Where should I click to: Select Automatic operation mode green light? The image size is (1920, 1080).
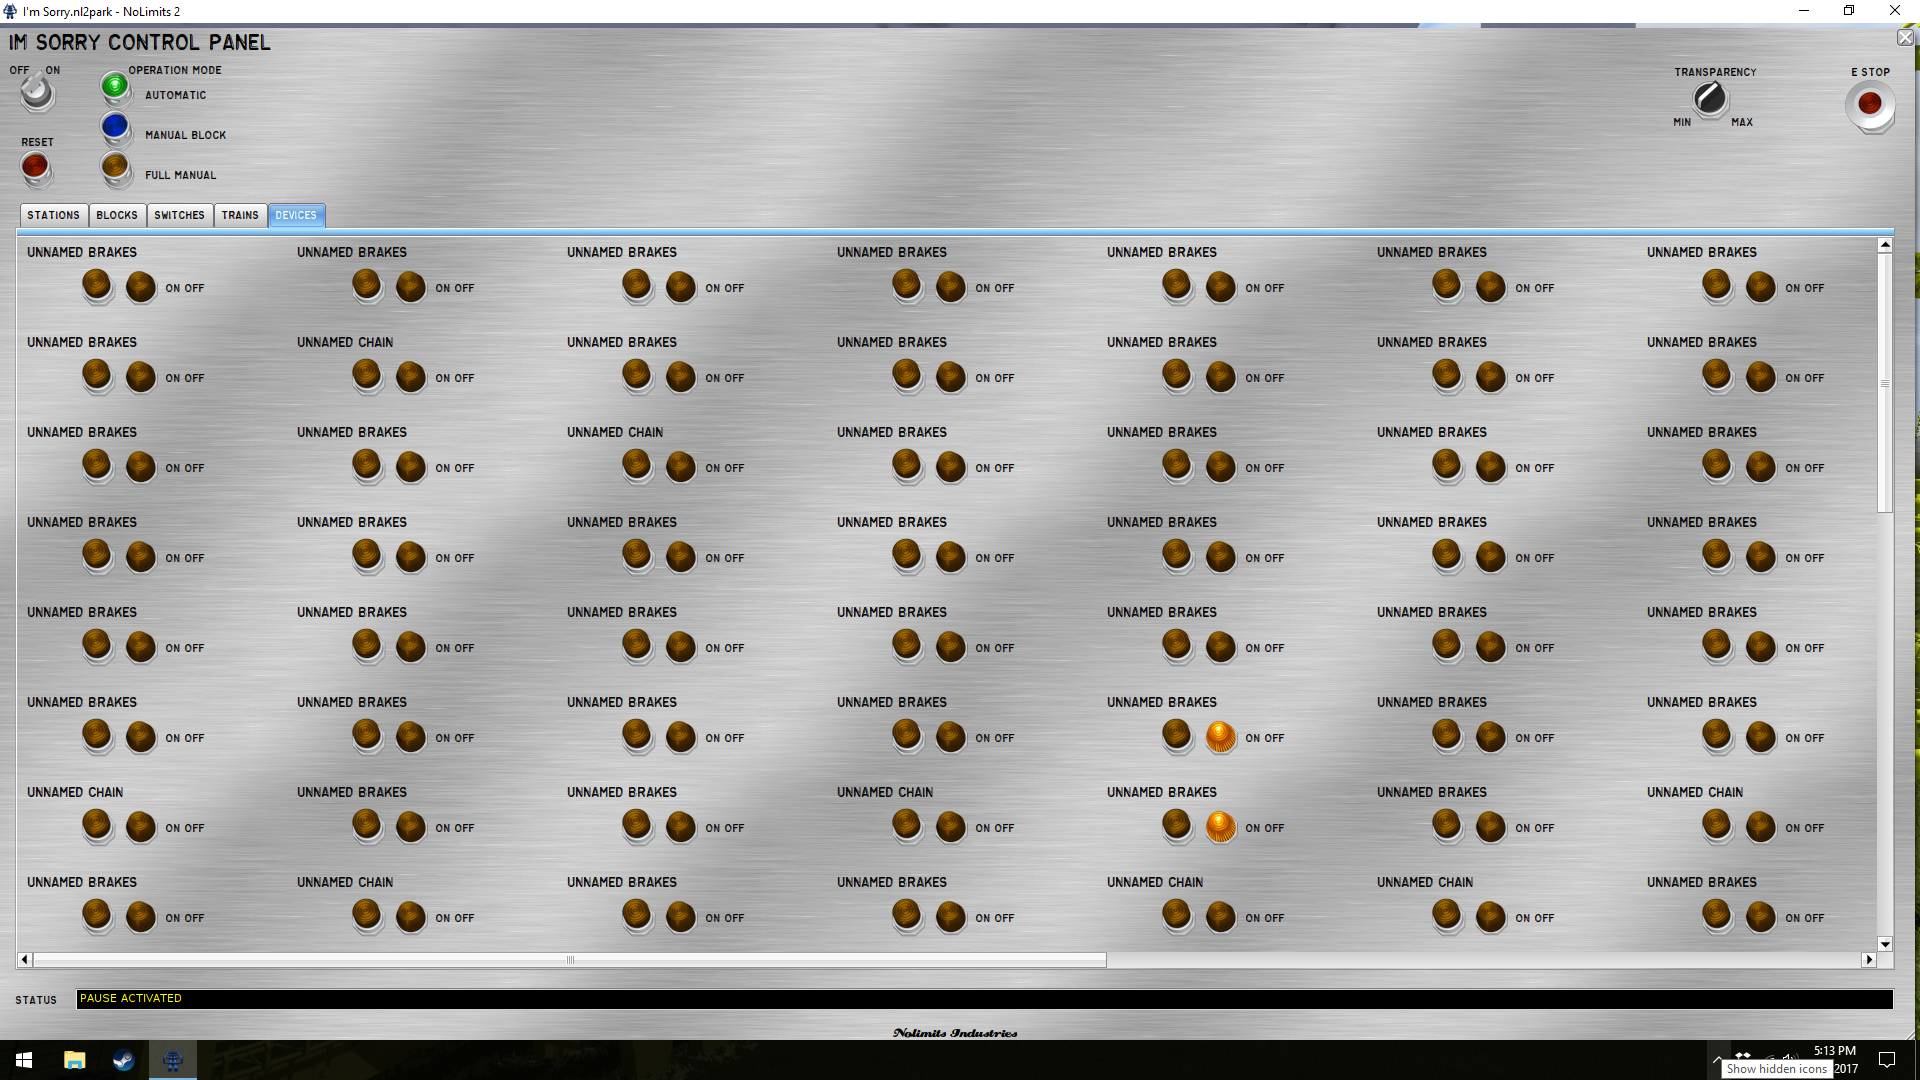pyautogui.click(x=115, y=87)
